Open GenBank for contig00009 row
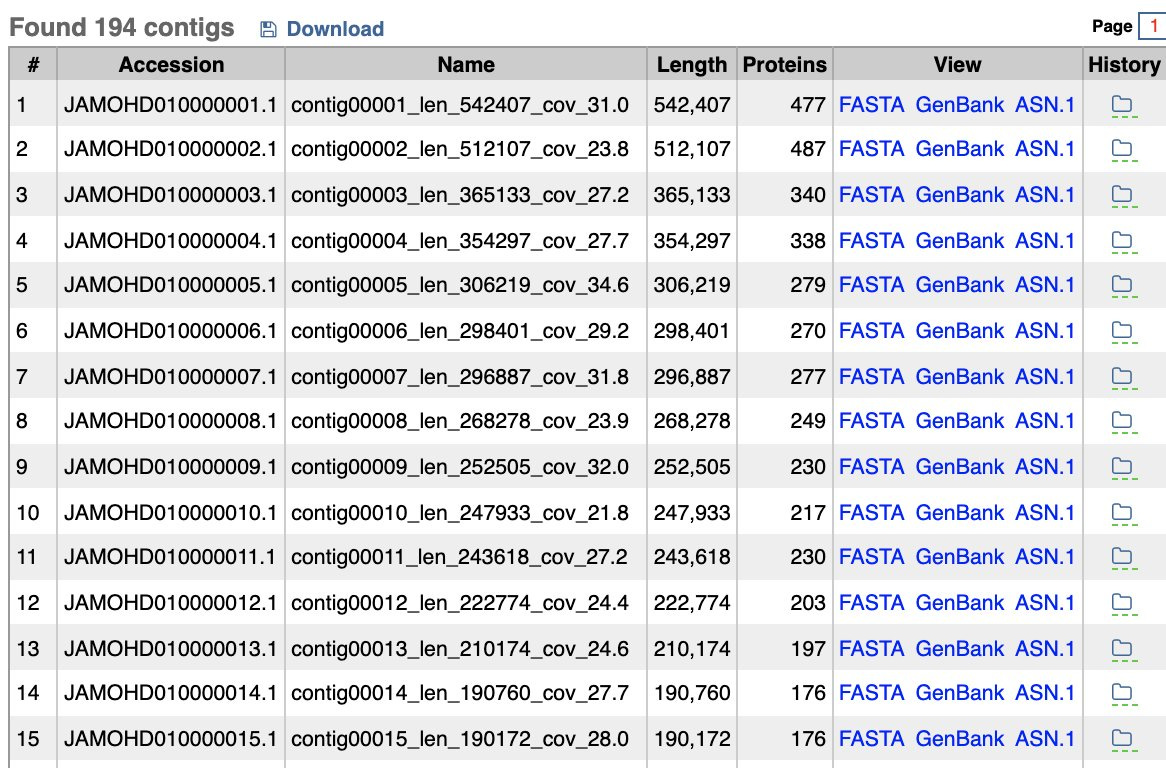The width and height of the screenshot is (1166, 768). [959, 467]
